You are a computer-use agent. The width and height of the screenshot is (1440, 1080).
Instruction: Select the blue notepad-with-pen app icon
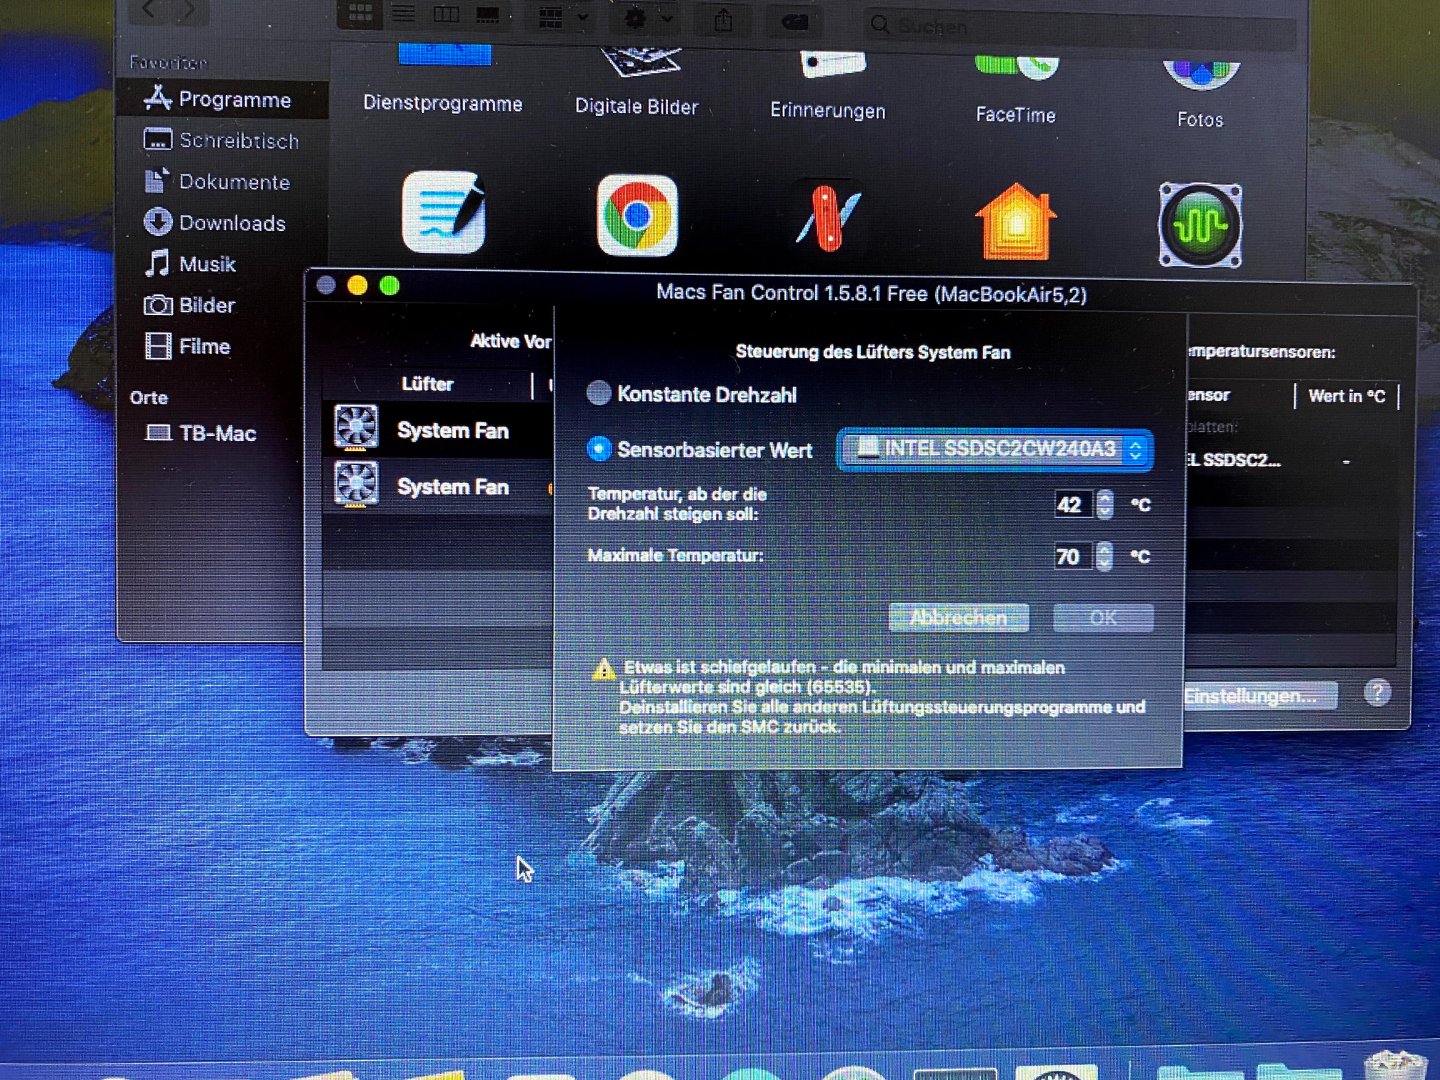[x=444, y=212]
